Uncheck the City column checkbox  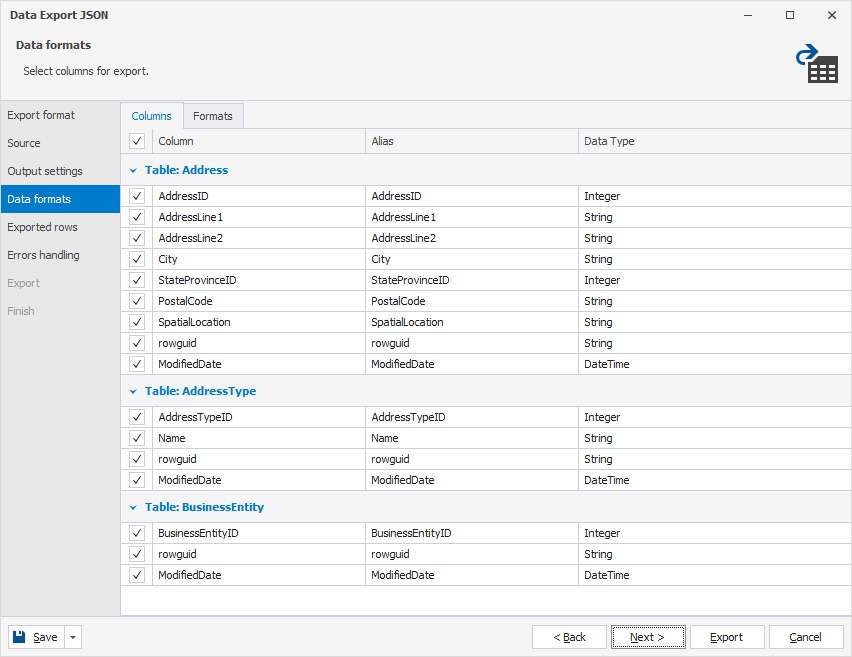click(x=137, y=259)
